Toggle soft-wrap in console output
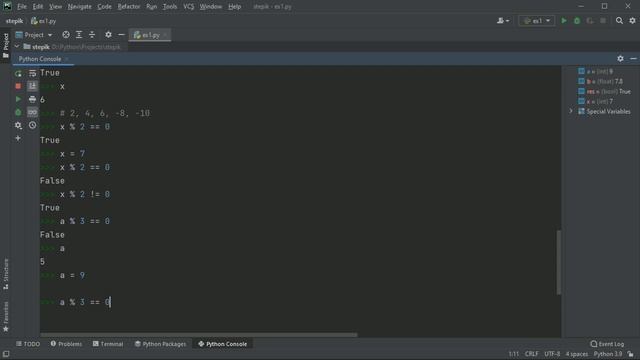Screen dimensions: 640x360 (32, 73)
